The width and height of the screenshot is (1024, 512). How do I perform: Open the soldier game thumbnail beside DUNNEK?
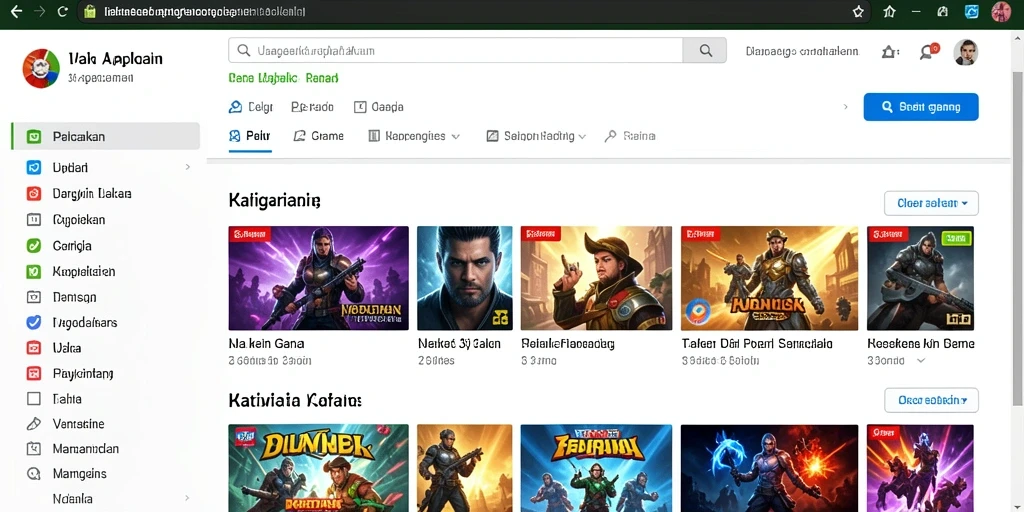tap(465, 468)
